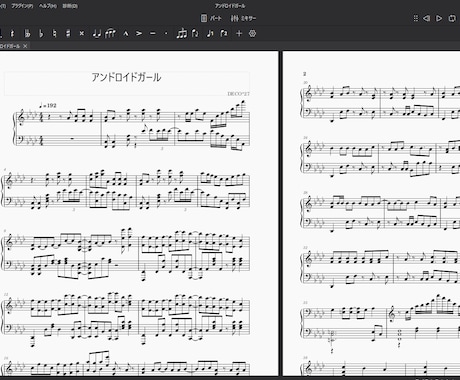
Task: Toggle the double flat accidental
Action: [x=27, y=33]
